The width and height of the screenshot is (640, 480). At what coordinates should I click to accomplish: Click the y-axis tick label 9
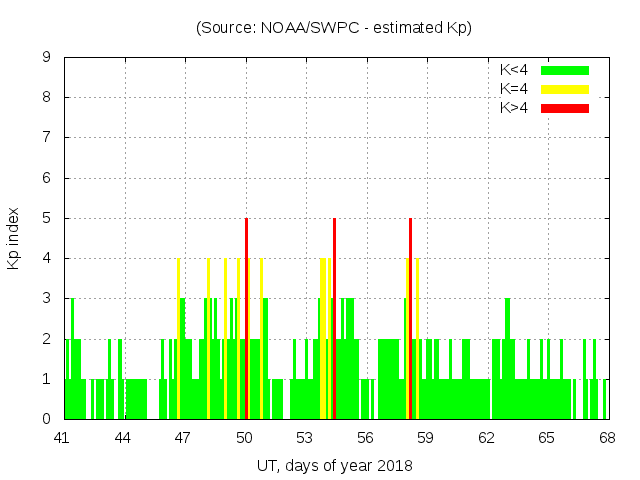click(x=47, y=58)
